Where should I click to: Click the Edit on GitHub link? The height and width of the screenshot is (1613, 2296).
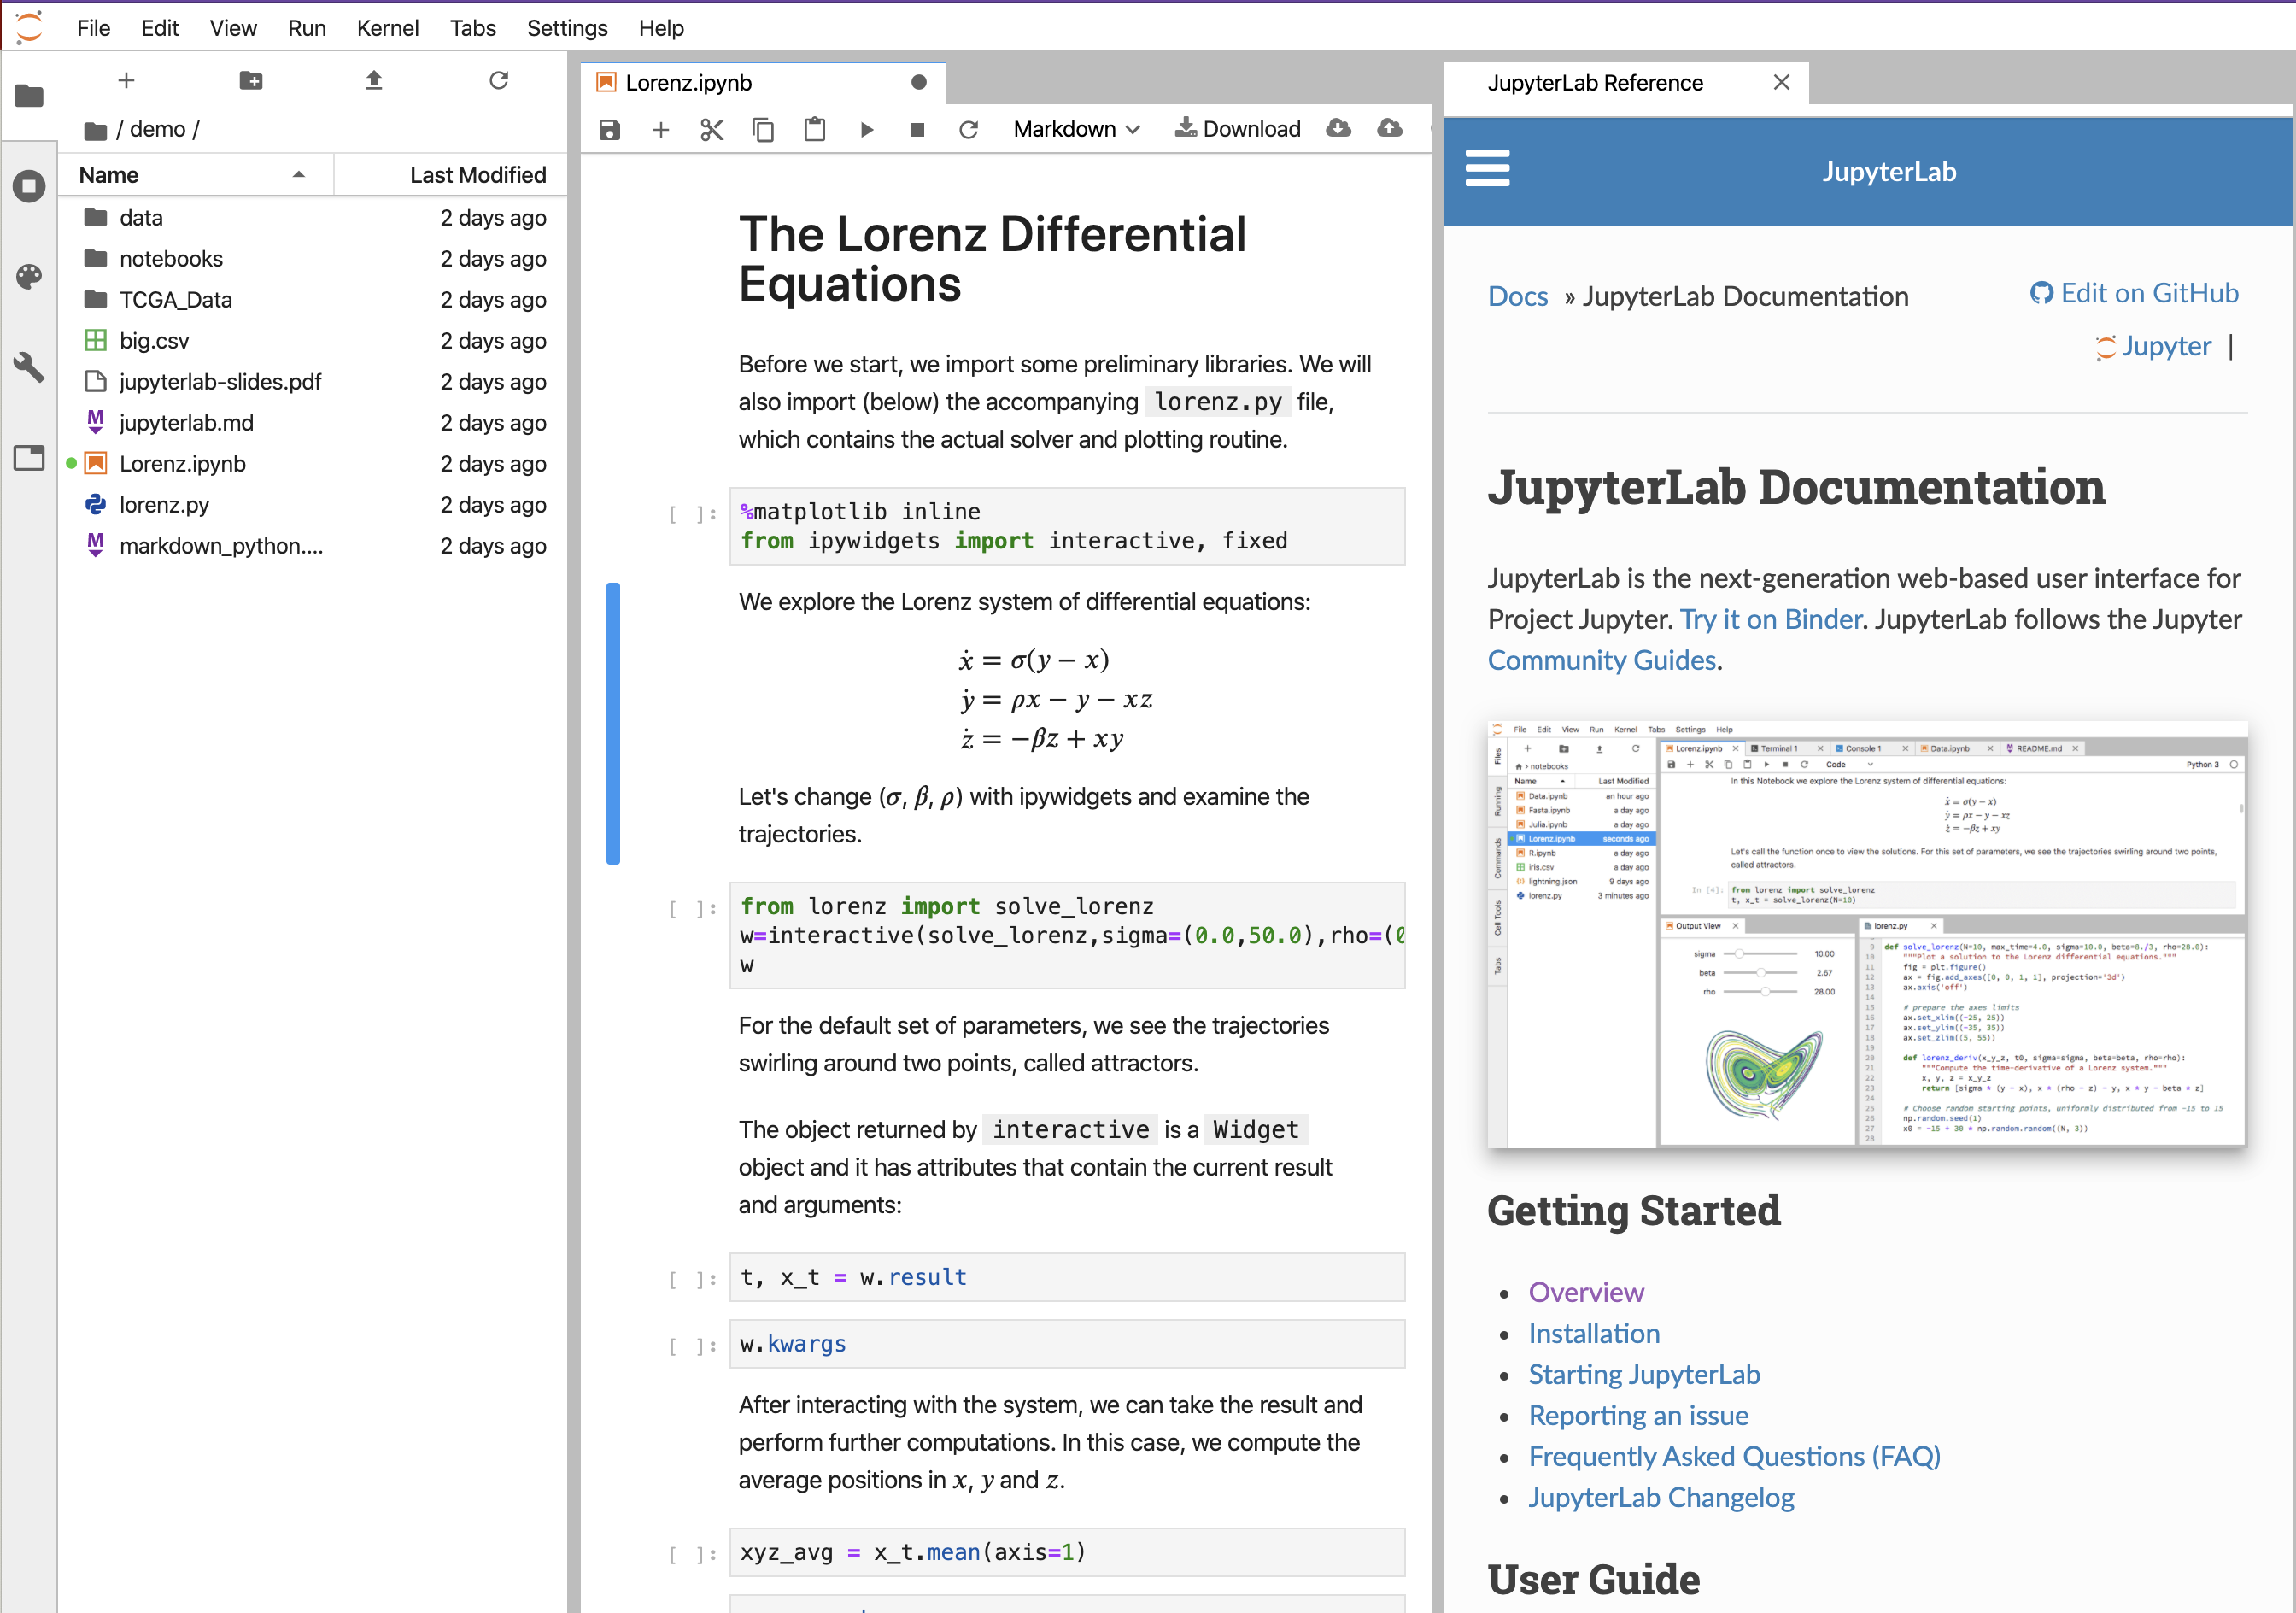click(x=2134, y=293)
